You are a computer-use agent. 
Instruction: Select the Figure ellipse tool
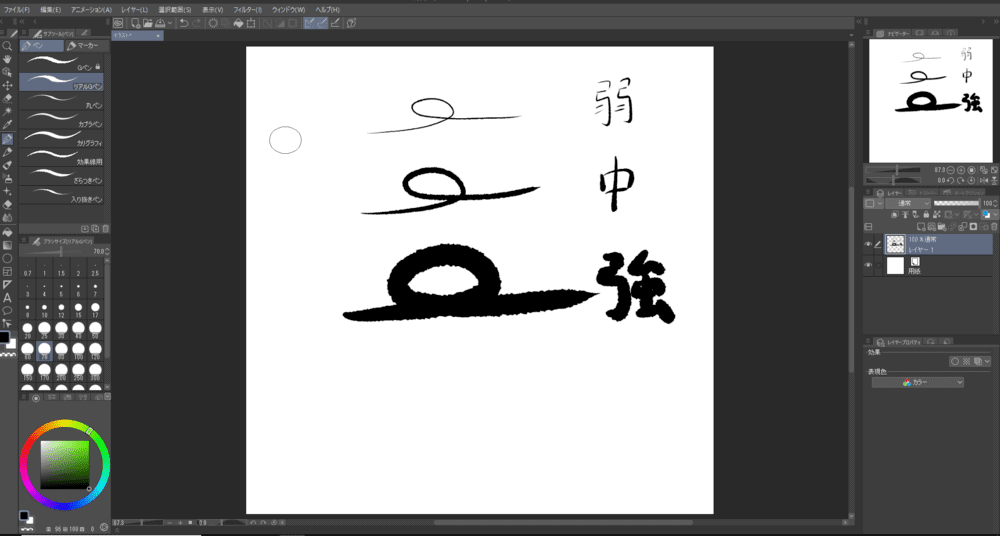[7, 258]
